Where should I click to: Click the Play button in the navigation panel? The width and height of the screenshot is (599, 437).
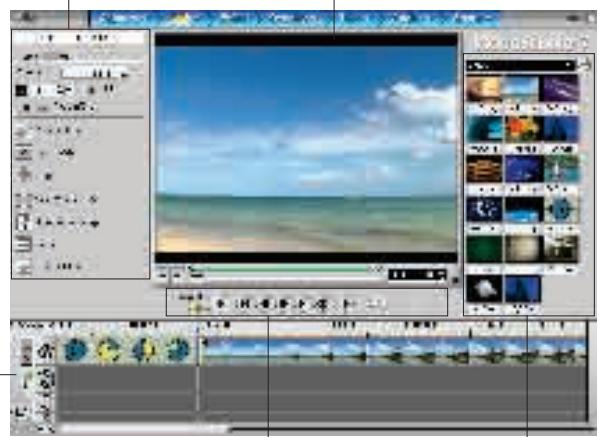pos(220,304)
